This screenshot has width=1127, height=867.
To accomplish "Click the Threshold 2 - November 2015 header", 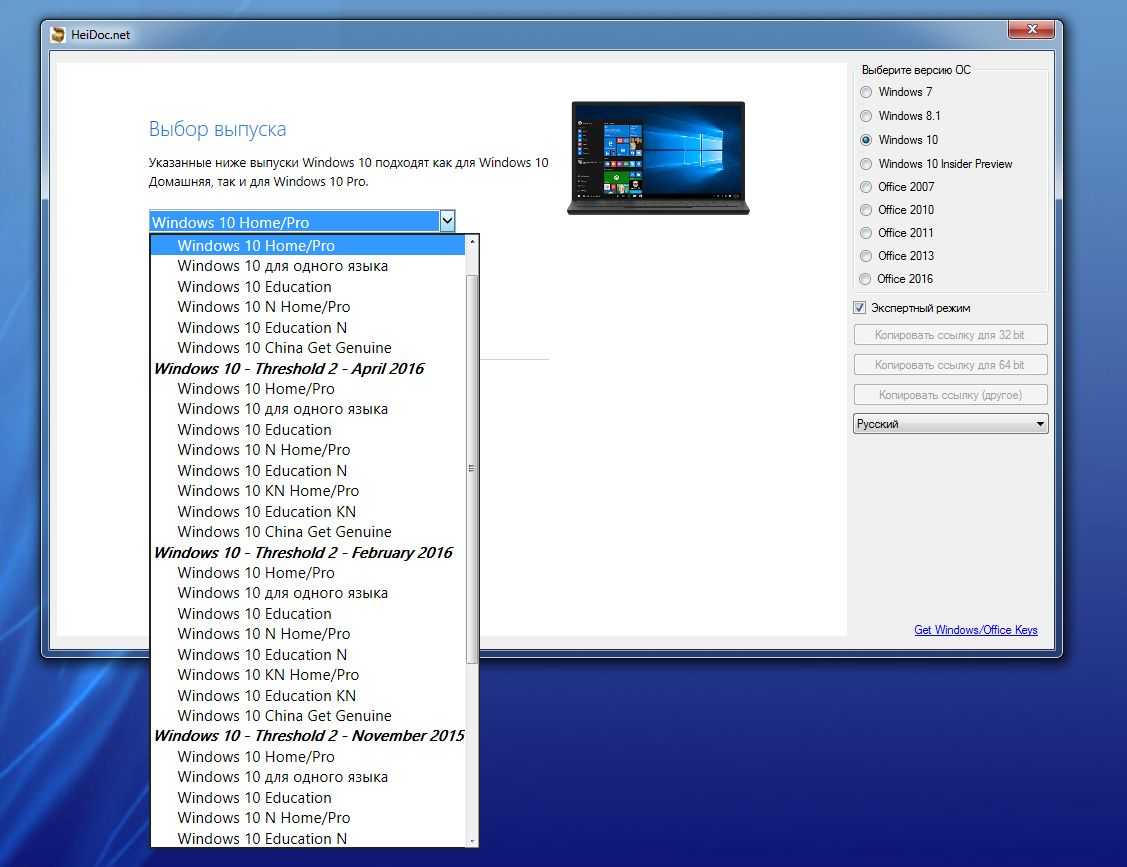I will pos(309,736).
